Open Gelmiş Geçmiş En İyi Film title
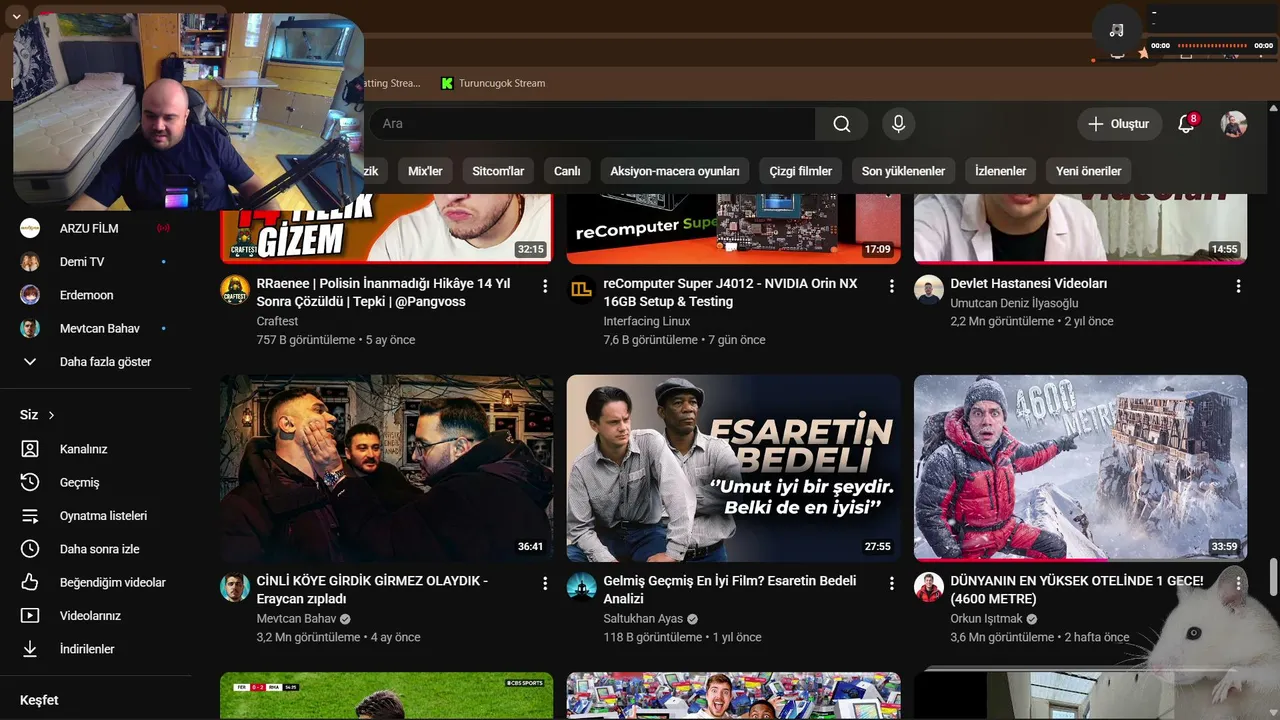Screen dimensions: 1280x720 coord(730,590)
